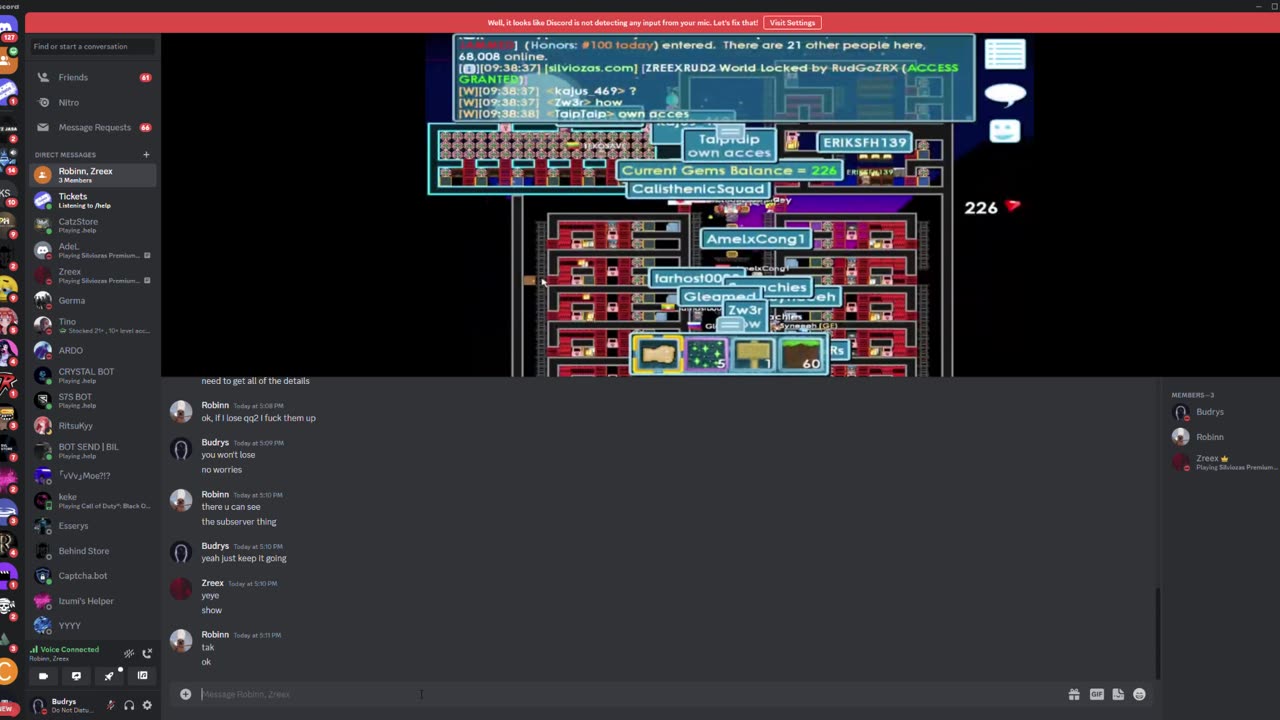Select the Robinn, Zreex group DM
1280x720 pixels.
point(93,175)
